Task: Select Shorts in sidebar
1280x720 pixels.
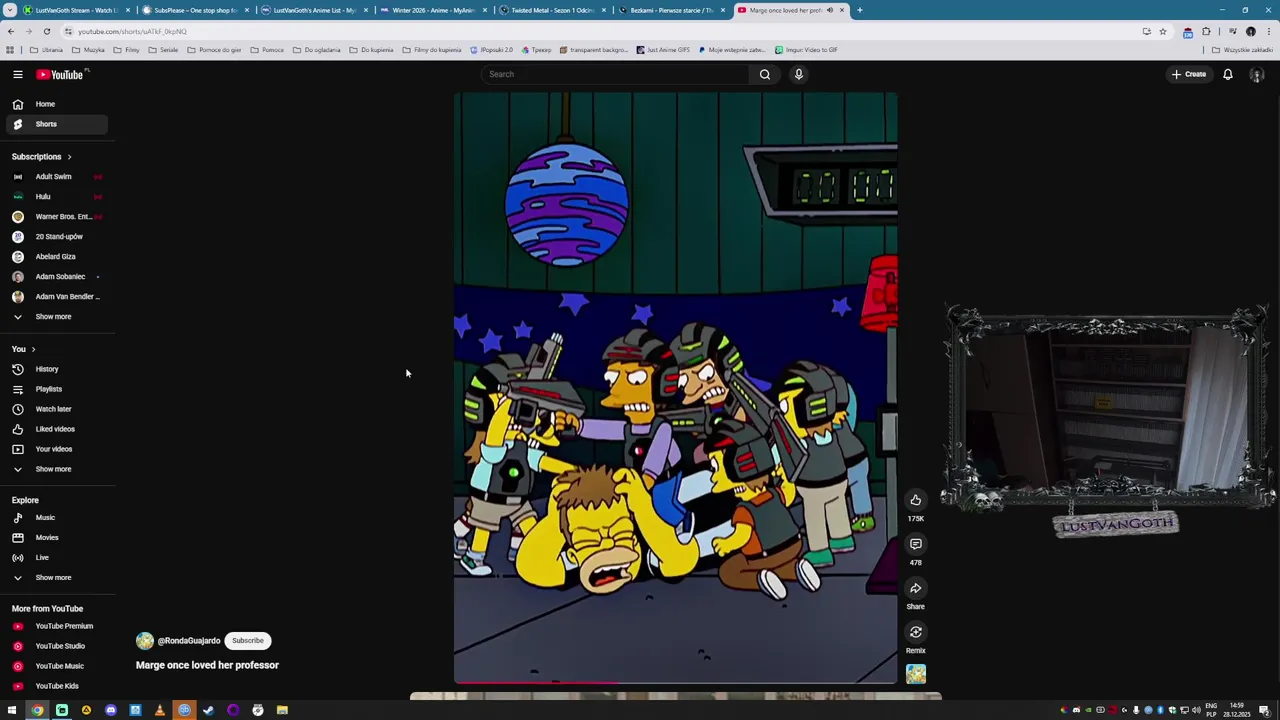Action: click(57, 124)
